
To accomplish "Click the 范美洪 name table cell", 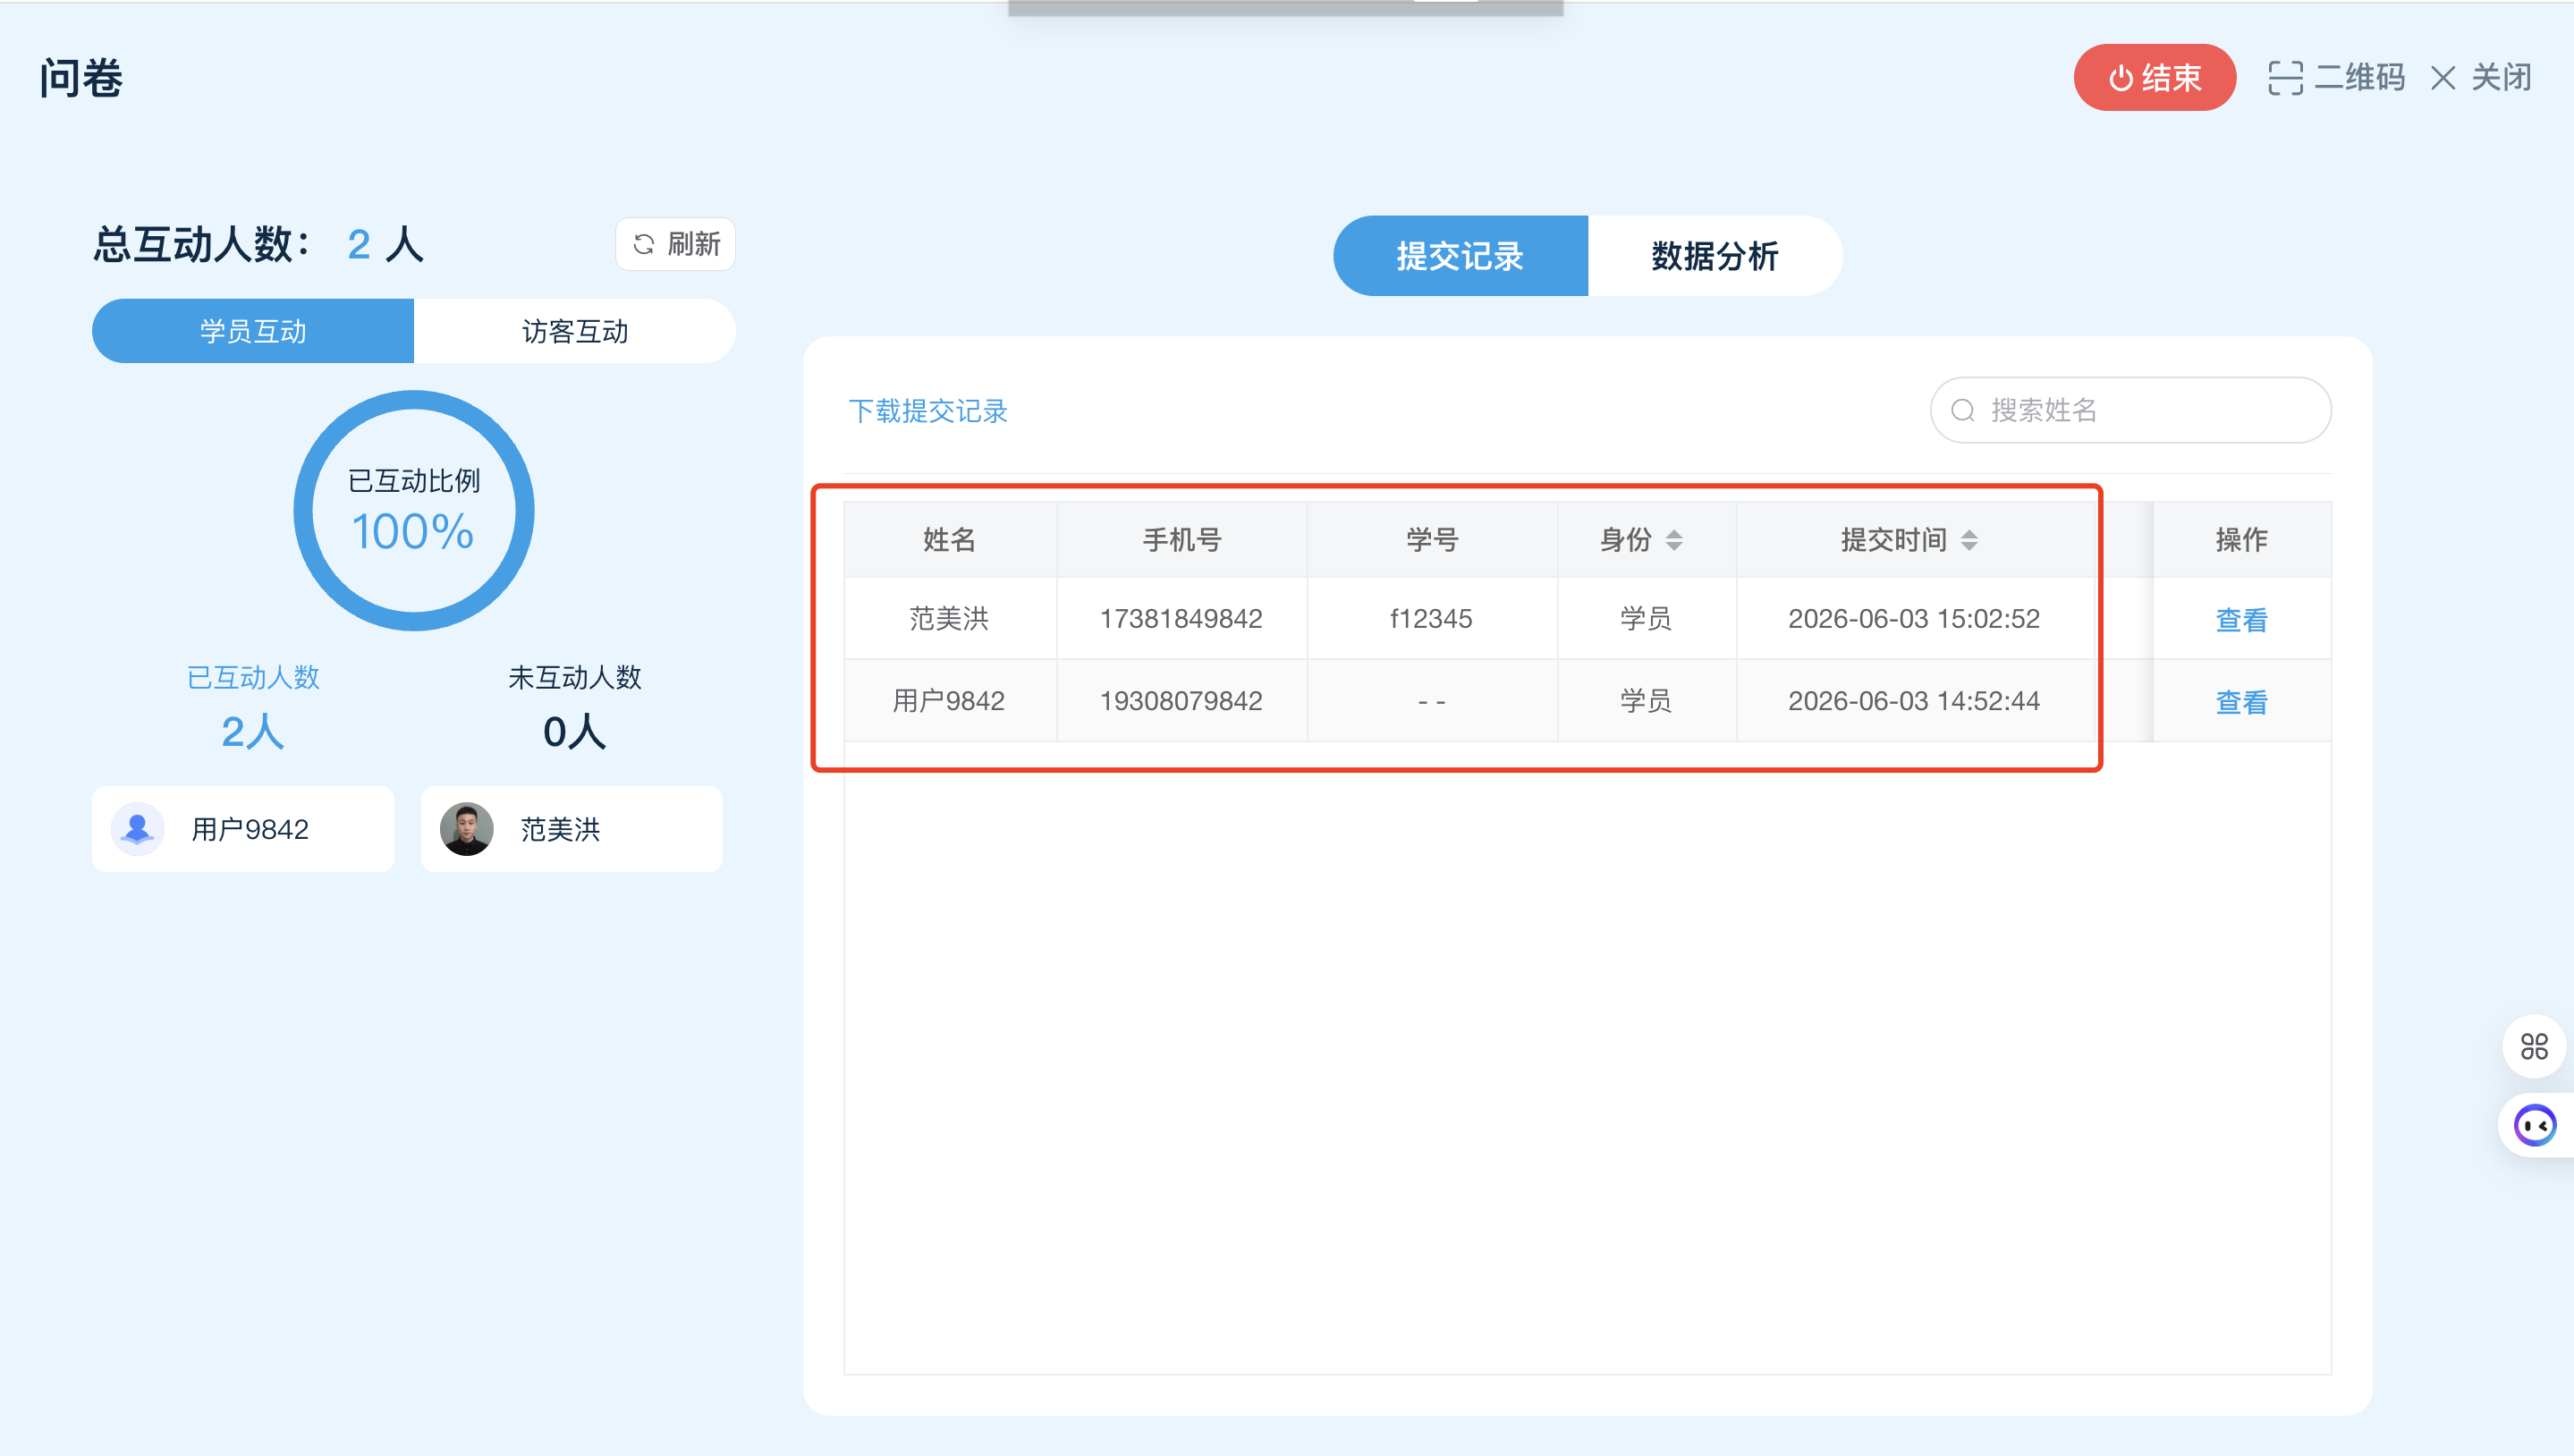I will [x=949, y=619].
